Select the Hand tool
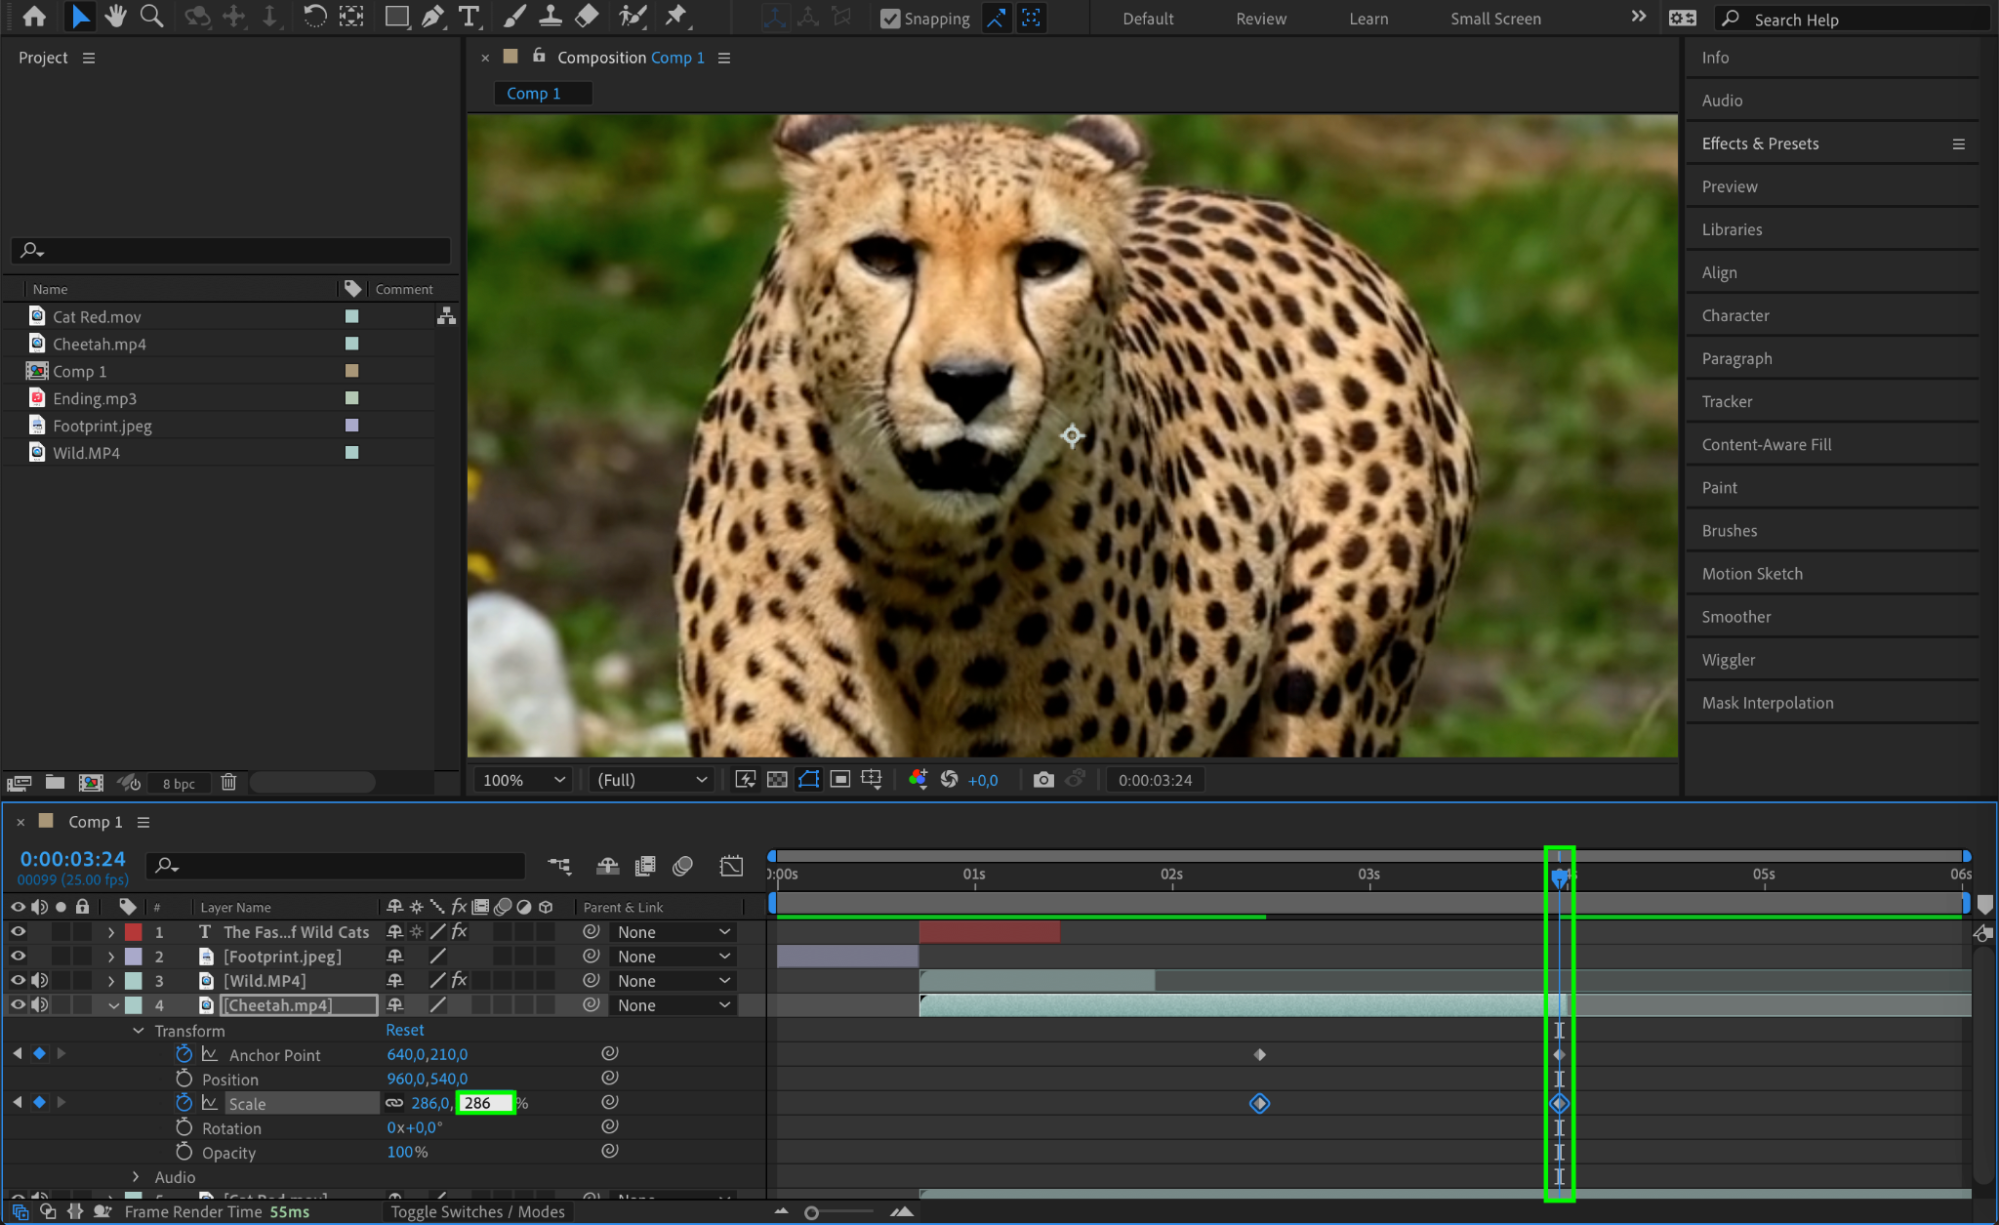Viewport: 1999px width, 1225px height. click(x=116, y=16)
